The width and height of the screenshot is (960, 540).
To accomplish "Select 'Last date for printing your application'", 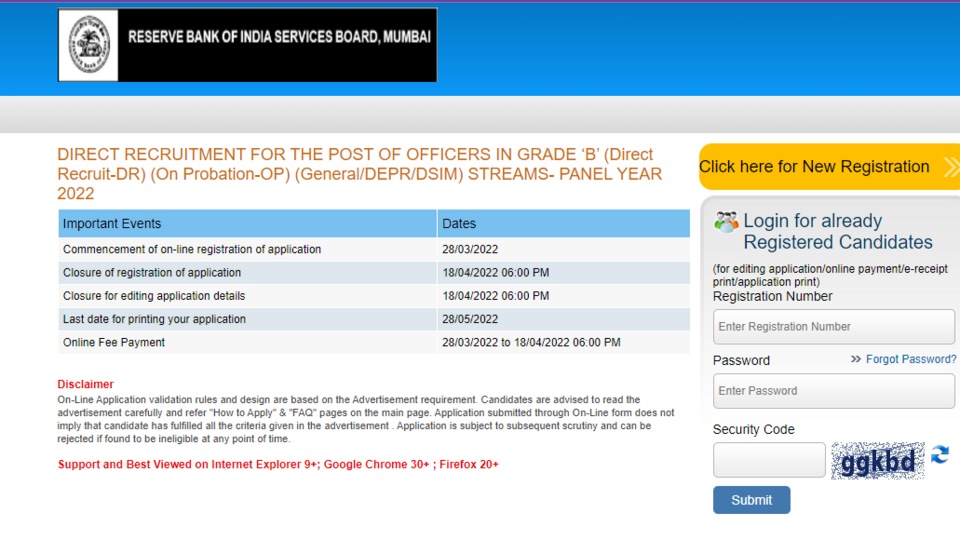I will (x=154, y=319).
